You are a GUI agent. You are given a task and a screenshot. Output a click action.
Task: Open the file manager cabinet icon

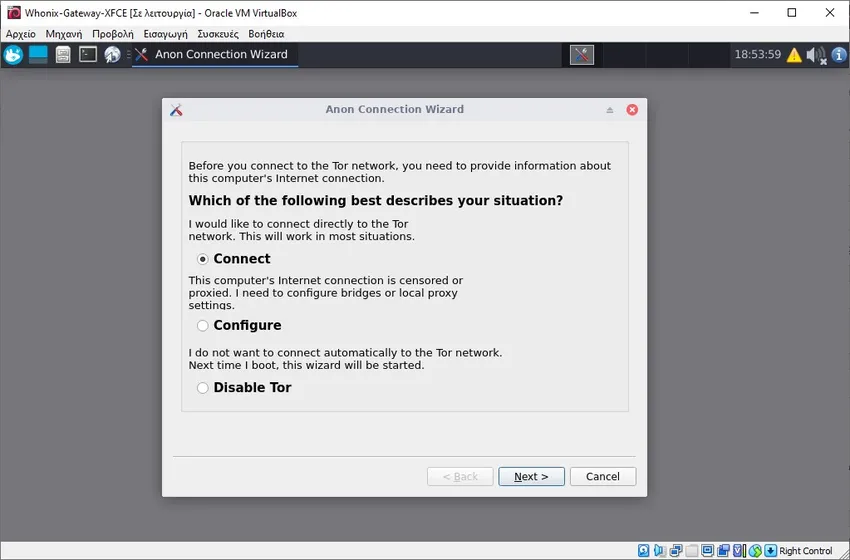[63, 55]
